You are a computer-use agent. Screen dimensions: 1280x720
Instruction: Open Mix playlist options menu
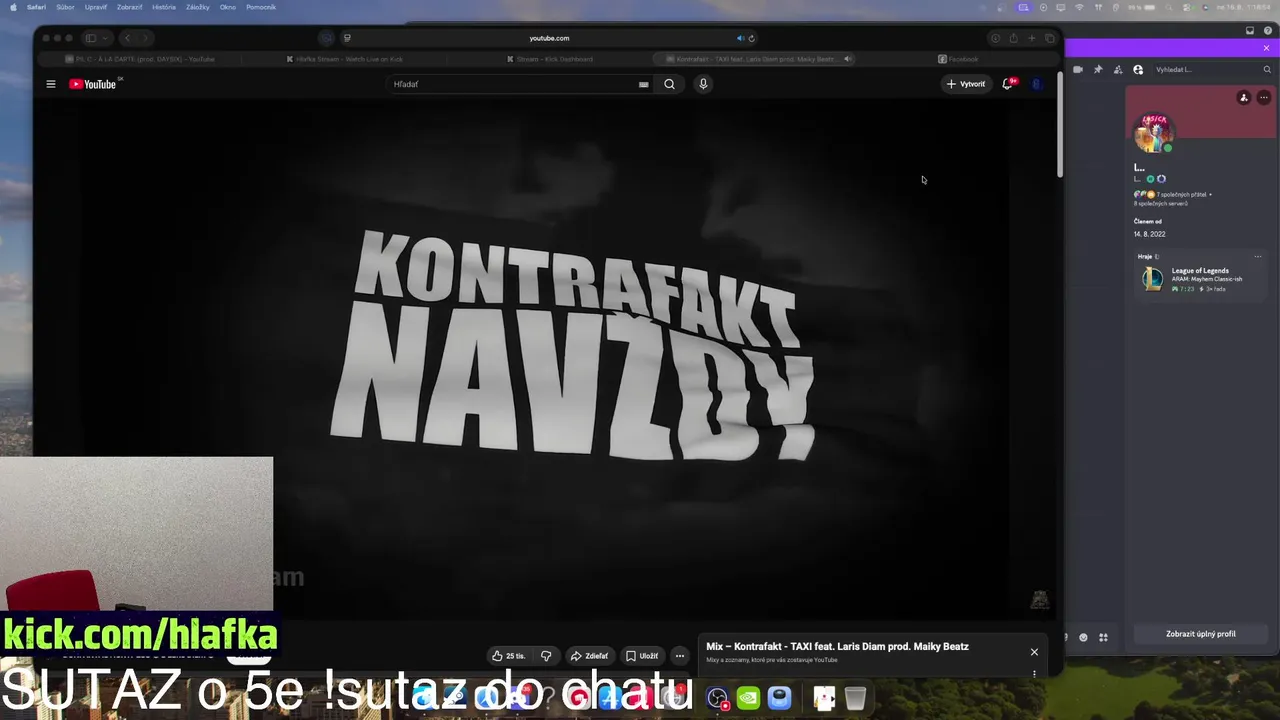click(1034, 674)
